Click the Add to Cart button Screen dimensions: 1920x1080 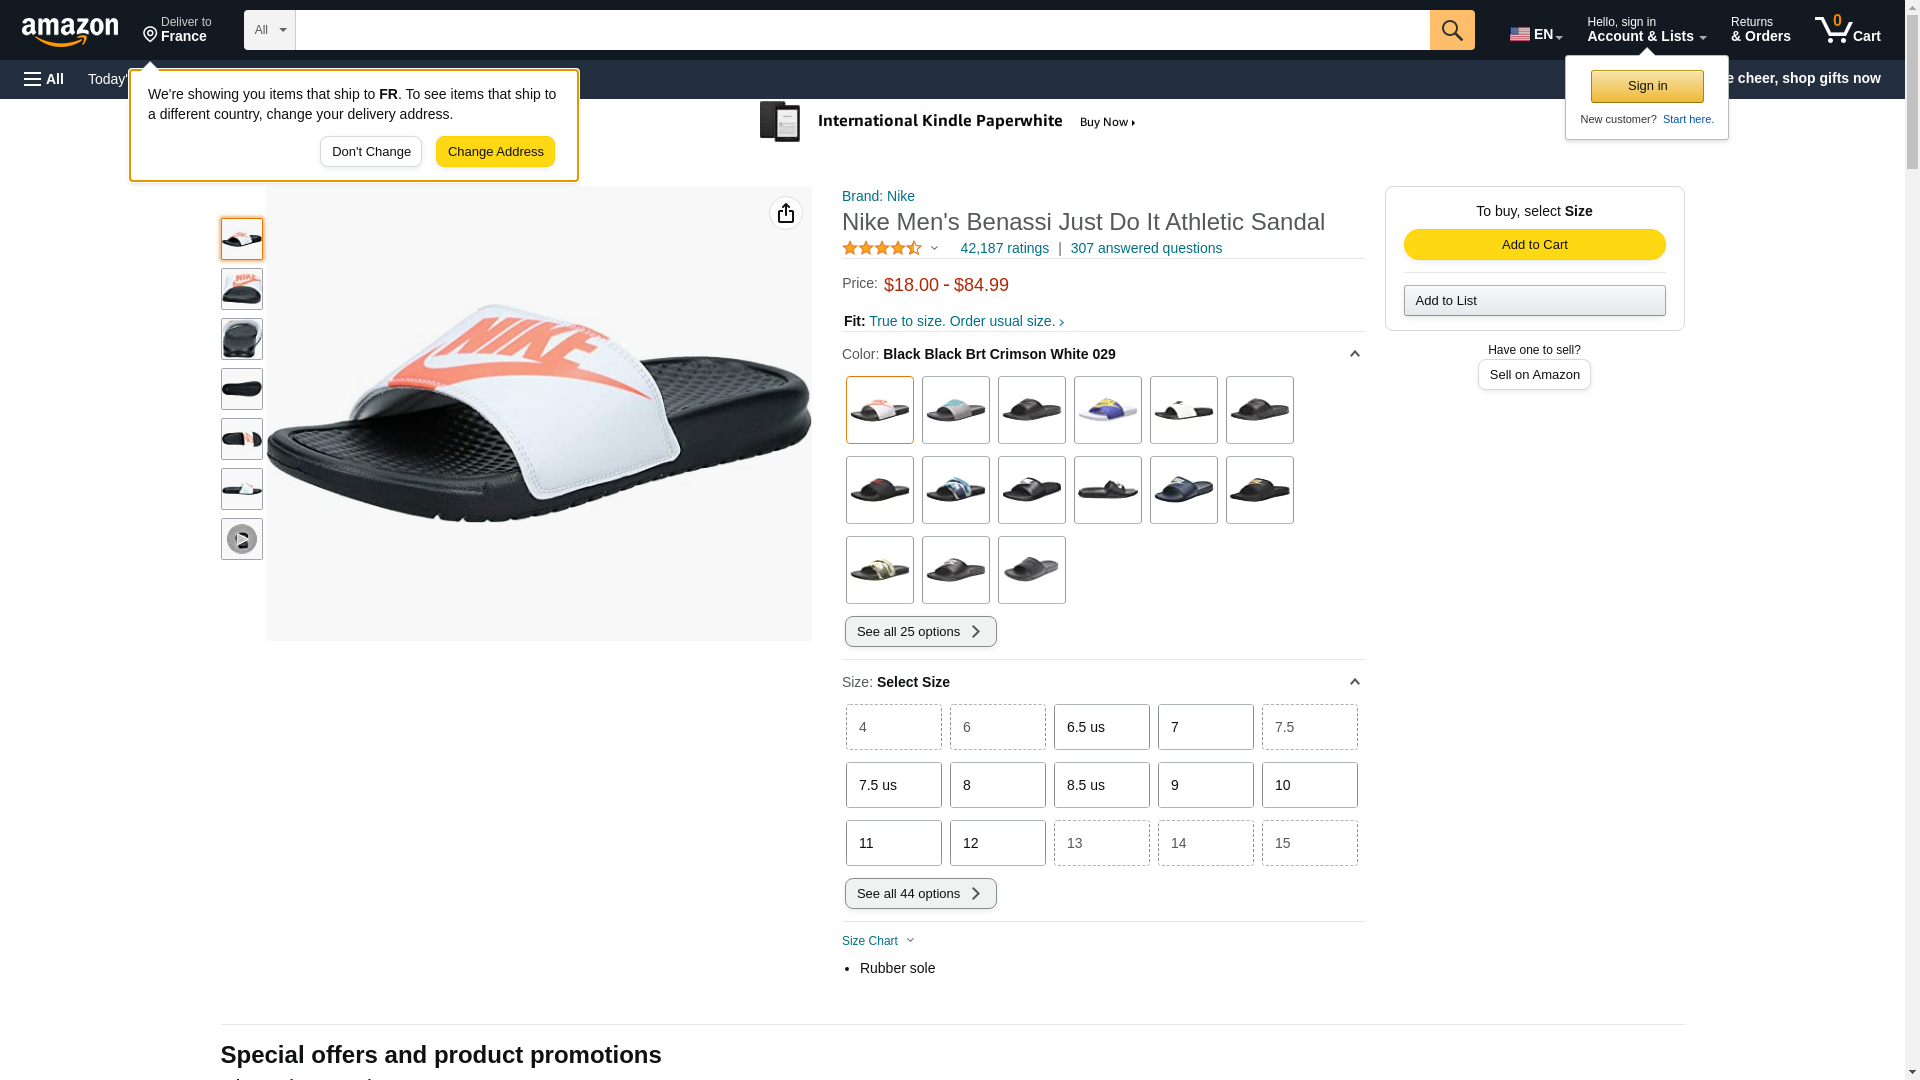coord(1534,245)
